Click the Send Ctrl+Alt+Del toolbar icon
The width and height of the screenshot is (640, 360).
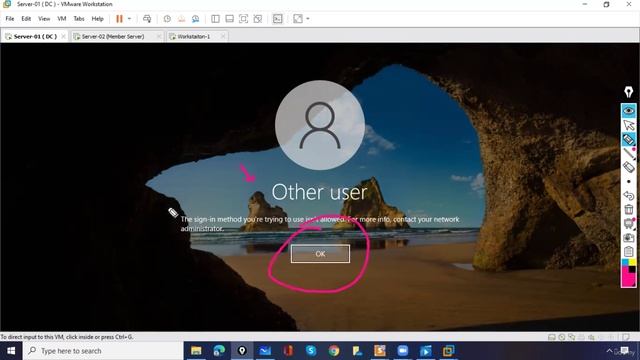(x=147, y=19)
